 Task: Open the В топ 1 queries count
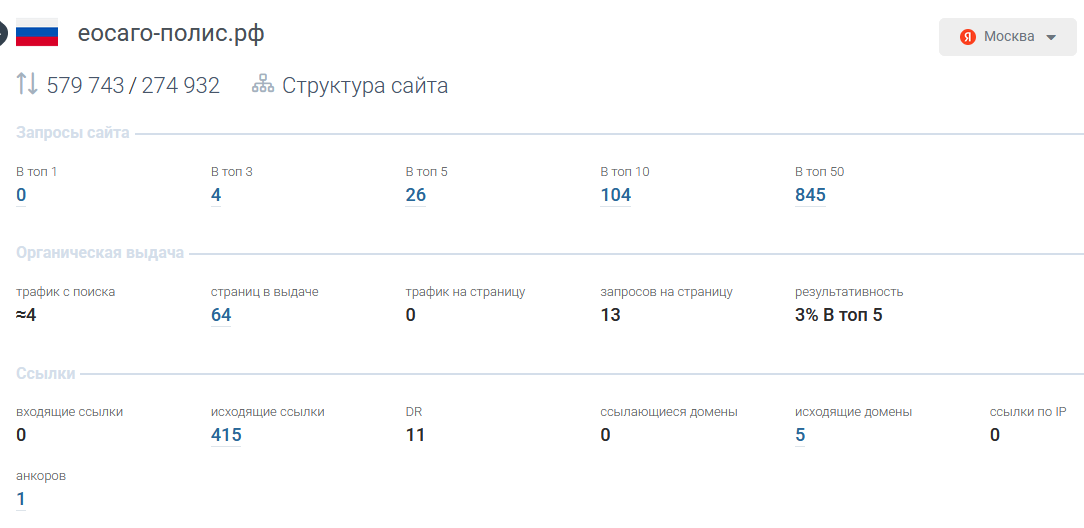[x=21, y=195]
